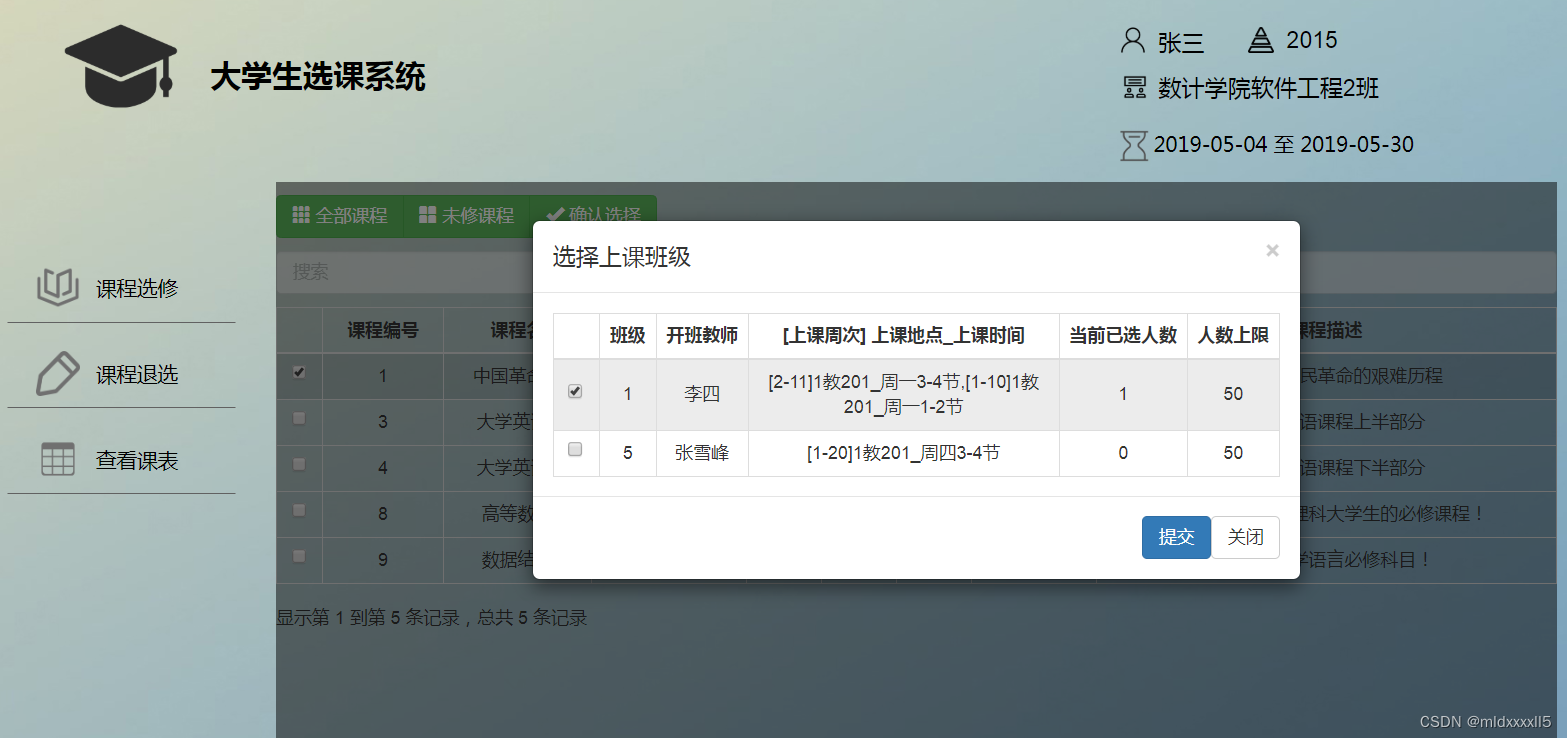Toggle the checkbox for course number 8
The image size is (1567, 738).
point(299,510)
